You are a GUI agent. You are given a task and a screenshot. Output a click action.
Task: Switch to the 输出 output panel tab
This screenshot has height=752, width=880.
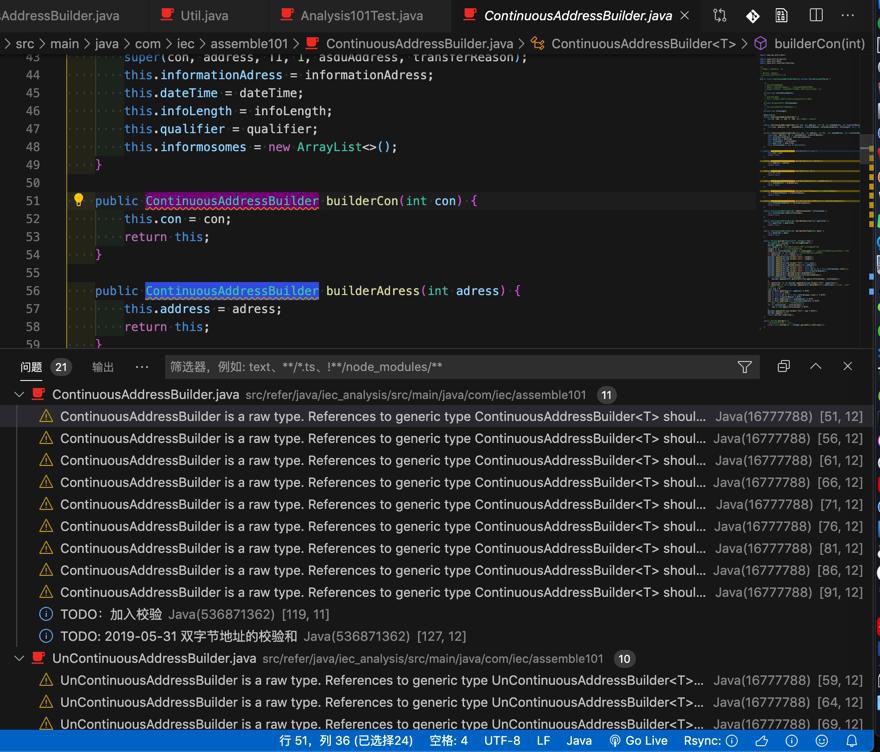[x=103, y=367]
